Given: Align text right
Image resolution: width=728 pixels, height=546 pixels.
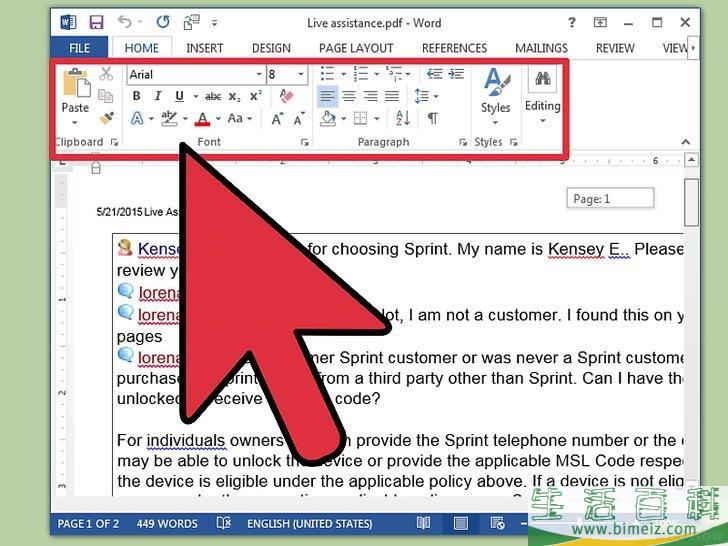Looking at the screenshot, I should click(370, 97).
